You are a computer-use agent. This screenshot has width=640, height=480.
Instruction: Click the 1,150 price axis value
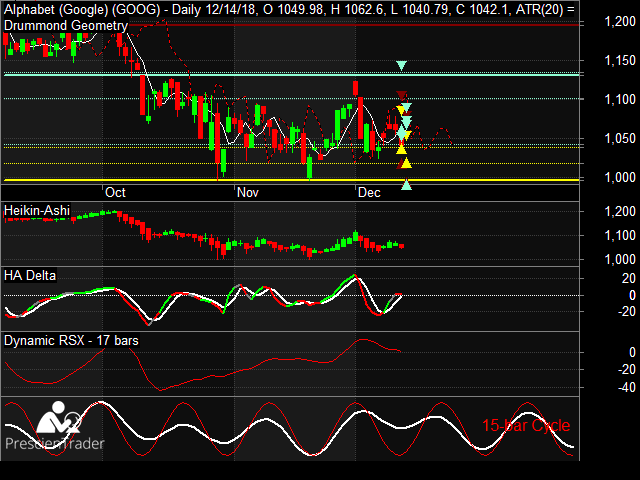[620, 60]
